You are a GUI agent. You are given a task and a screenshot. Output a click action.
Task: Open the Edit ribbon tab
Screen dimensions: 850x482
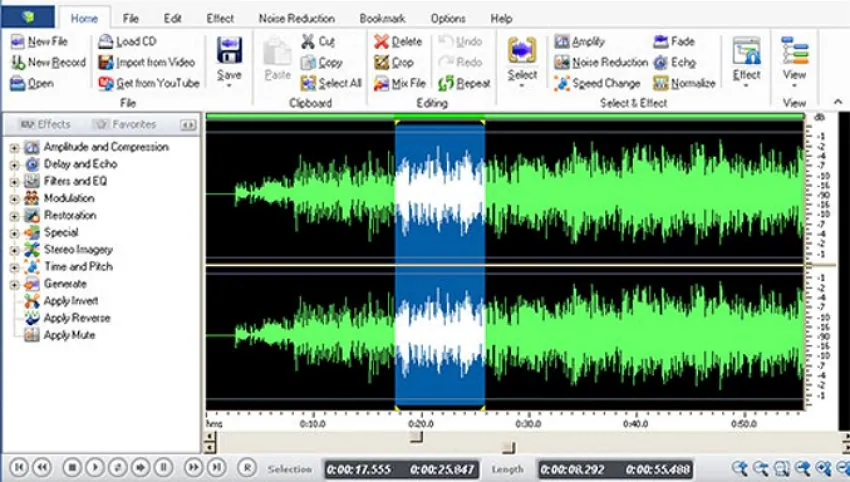pos(172,18)
